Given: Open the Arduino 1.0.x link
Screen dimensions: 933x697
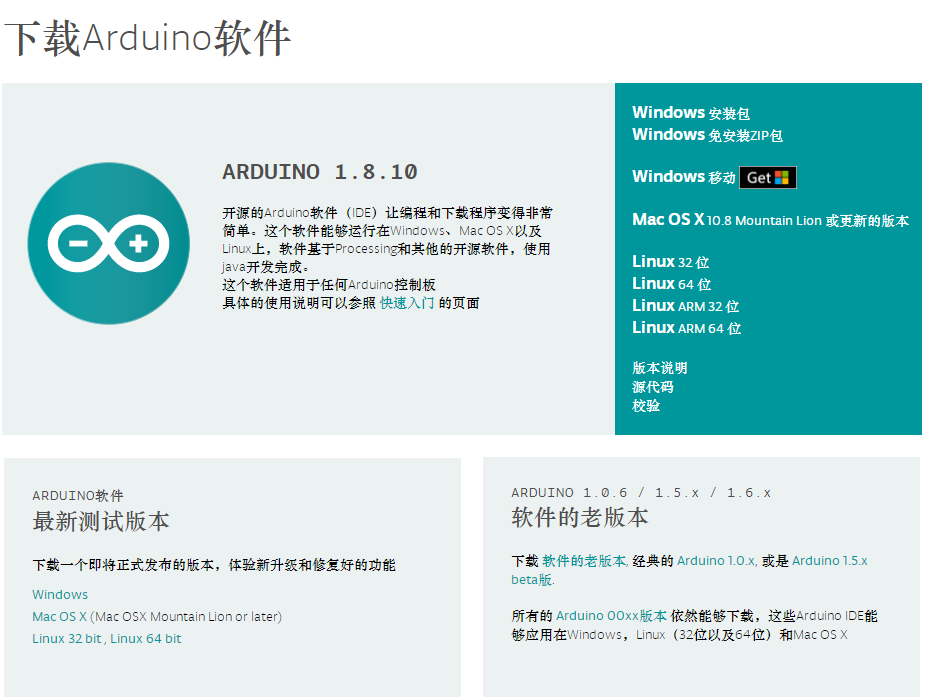Looking at the screenshot, I should [x=716, y=561].
